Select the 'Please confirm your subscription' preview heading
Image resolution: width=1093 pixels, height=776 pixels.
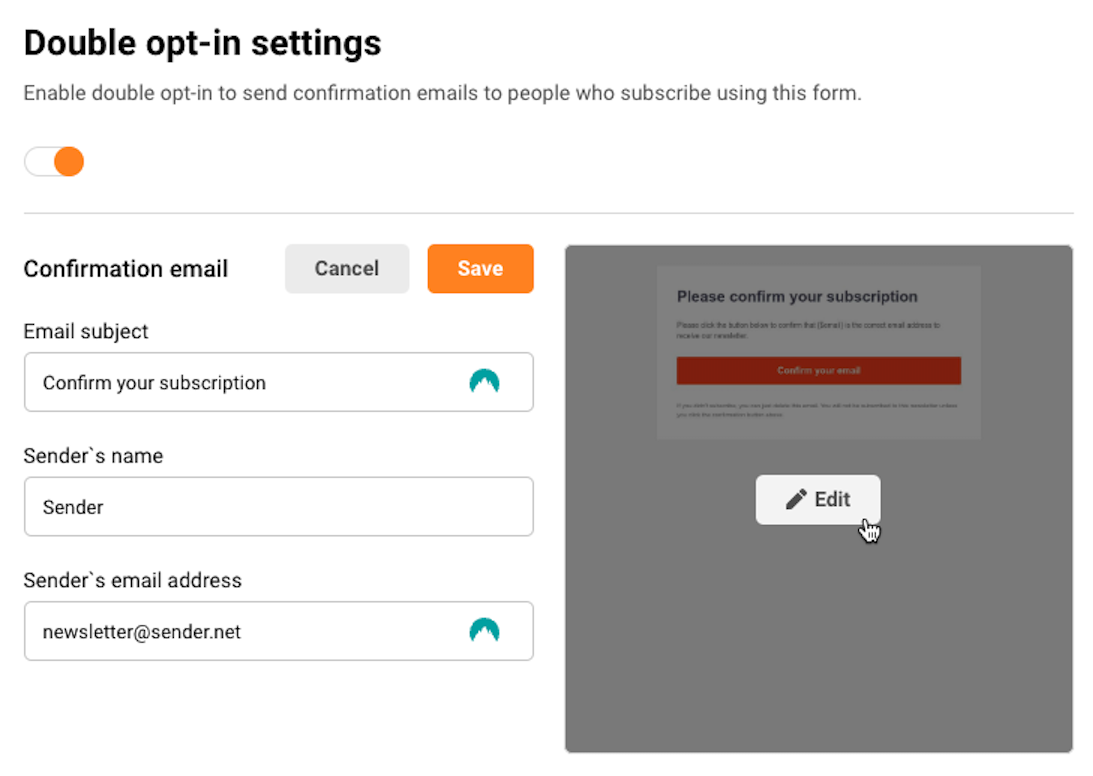[x=797, y=297]
